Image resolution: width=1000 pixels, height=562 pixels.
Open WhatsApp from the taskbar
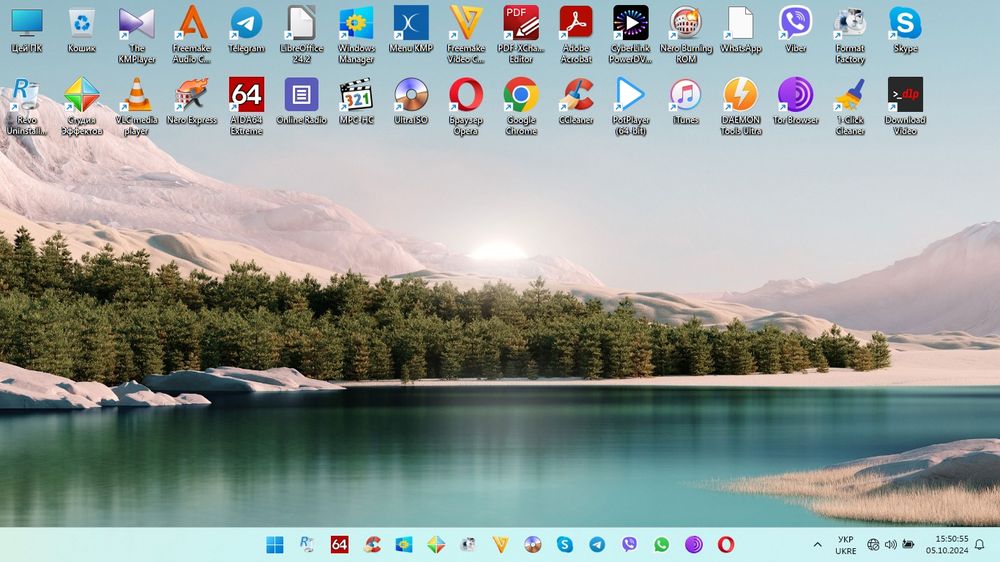click(661, 545)
